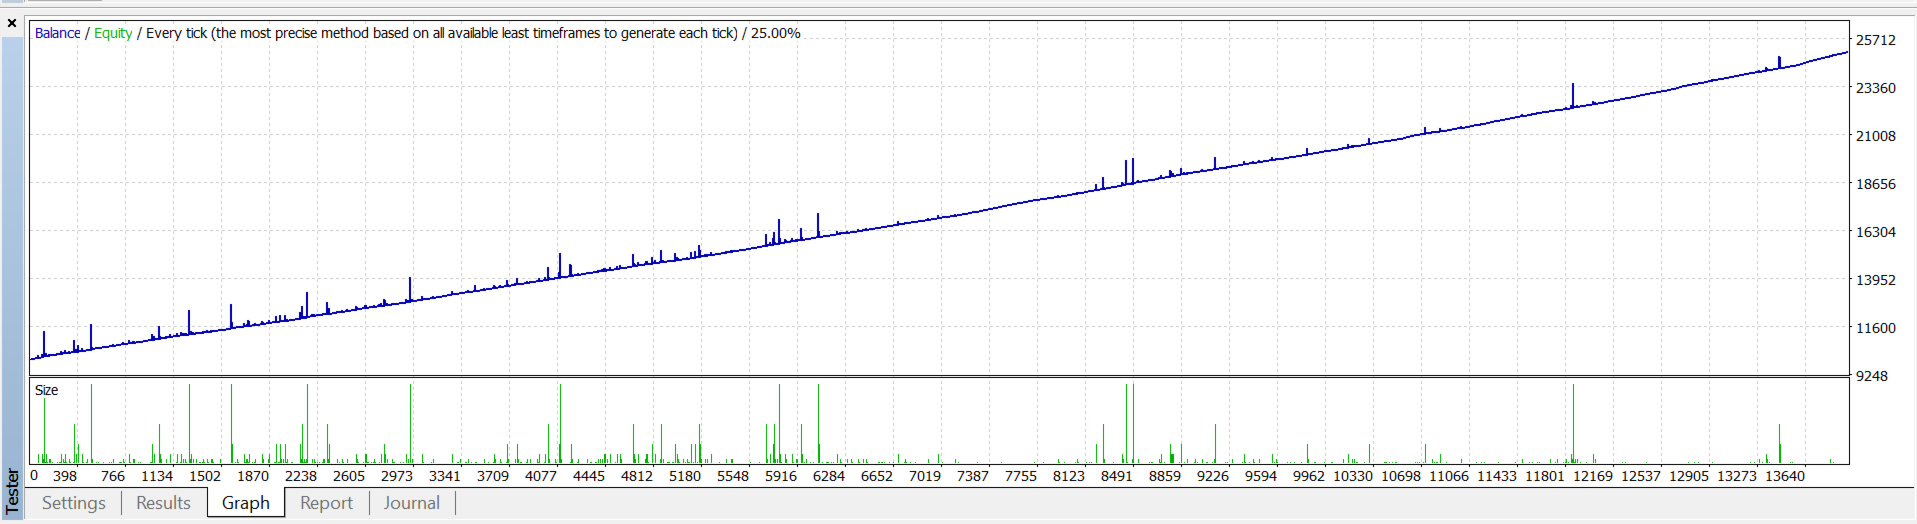The image size is (1917, 524).
Task: Click trade number 1134 on the horizontal axis
Action: point(157,476)
